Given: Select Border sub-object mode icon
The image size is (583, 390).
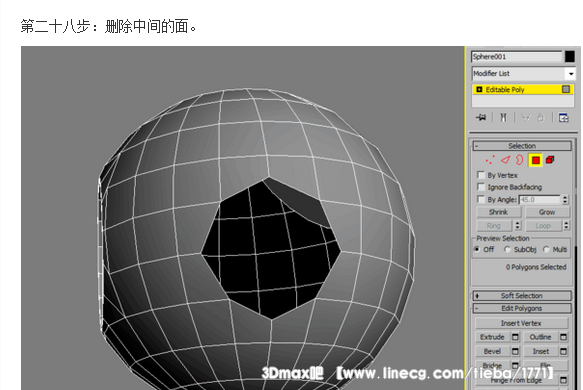Looking at the screenshot, I should click(x=519, y=160).
